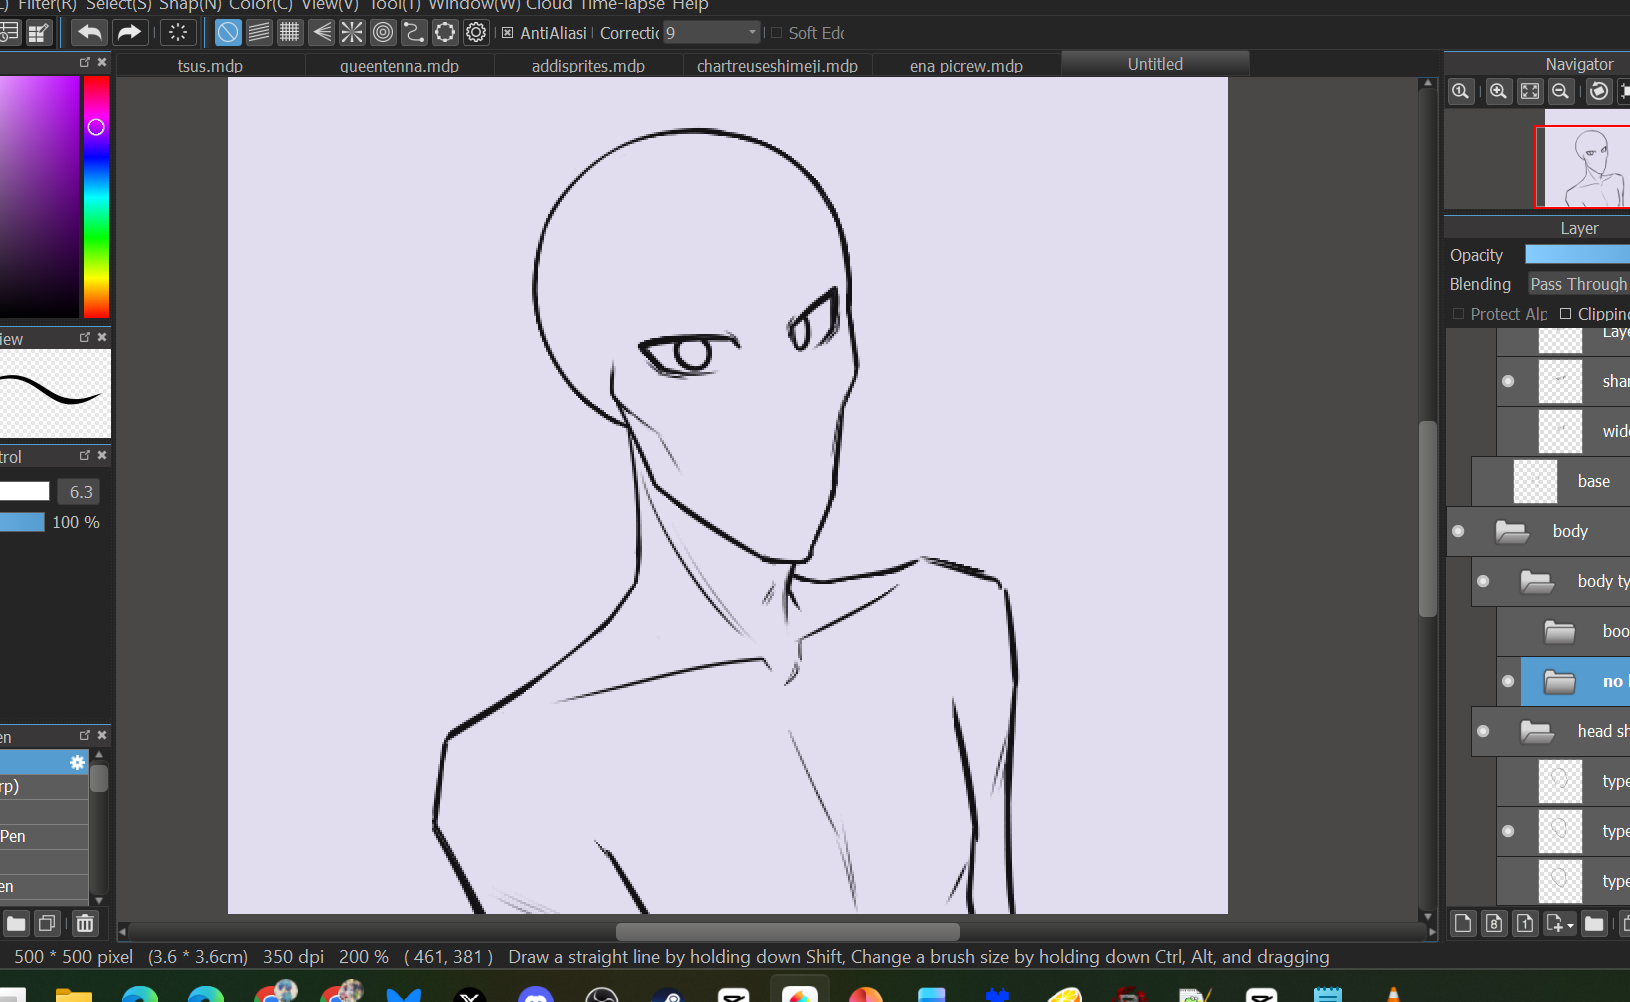Screen dimensions: 1630x1002
Task: Toggle the AntiAliasing checkbox
Action: click(x=508, y=33)
